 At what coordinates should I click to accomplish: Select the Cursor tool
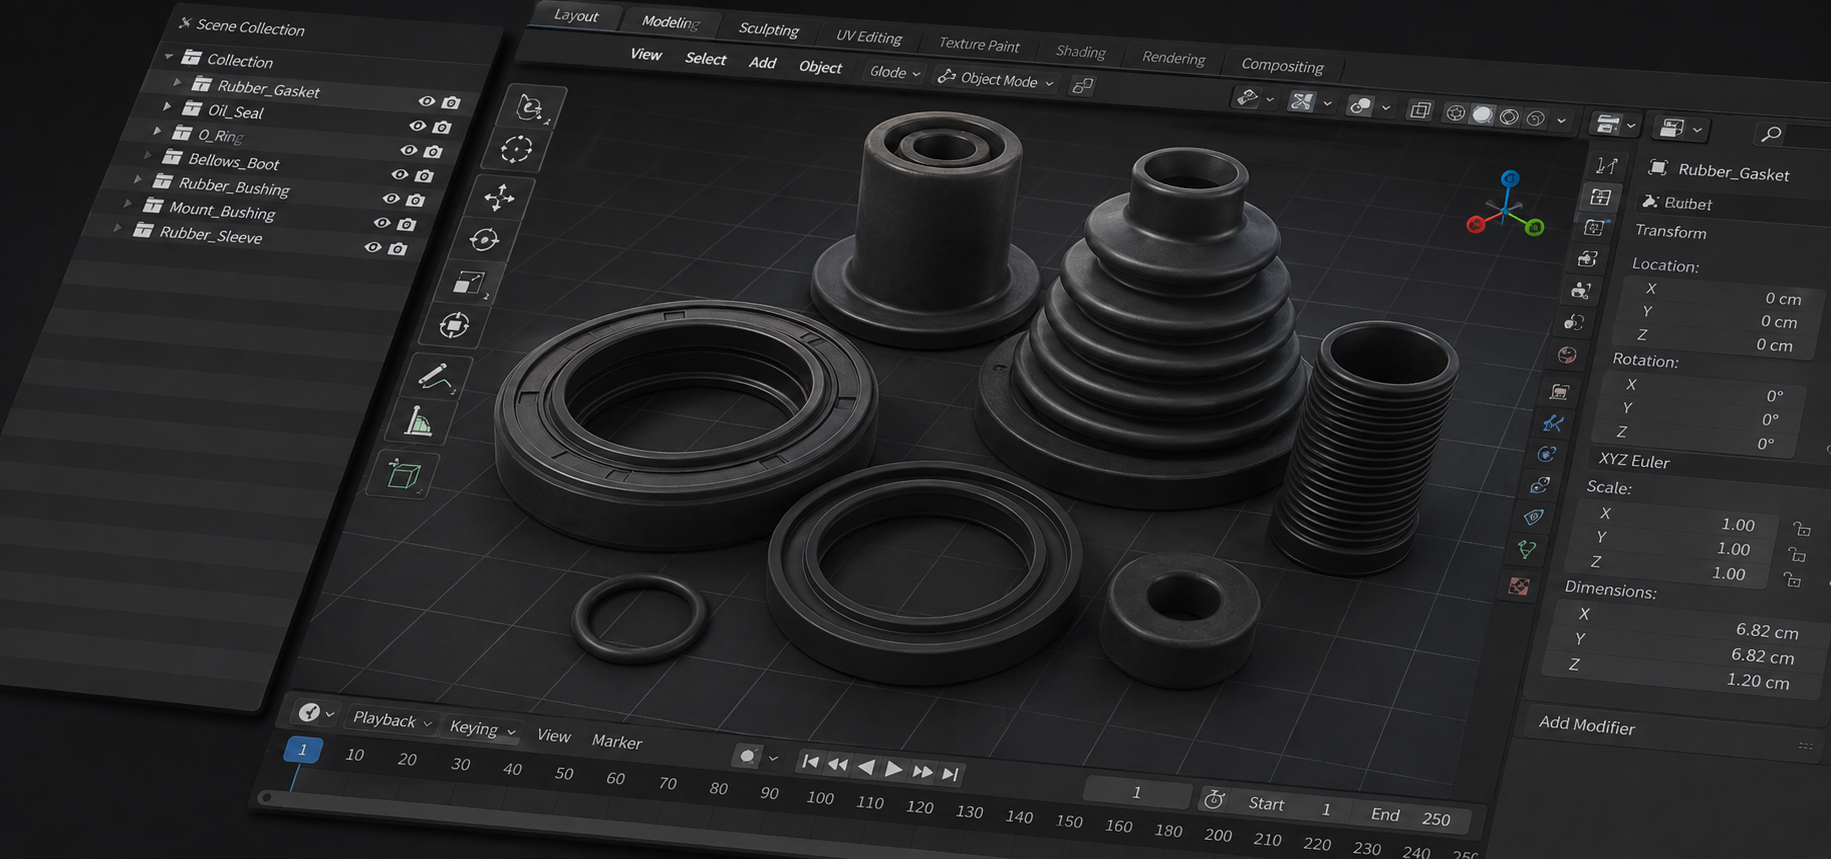(516, 150)
